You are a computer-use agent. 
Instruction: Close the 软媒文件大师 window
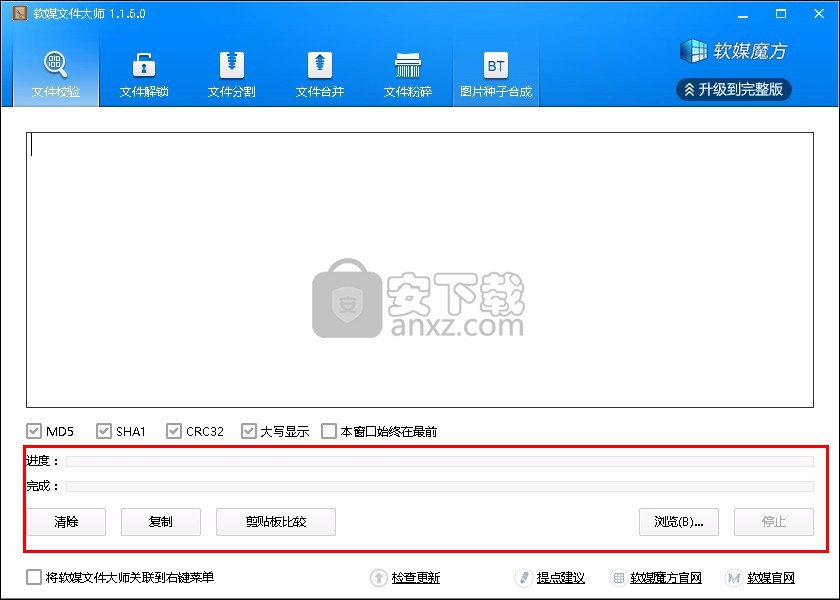pos(819,14)
